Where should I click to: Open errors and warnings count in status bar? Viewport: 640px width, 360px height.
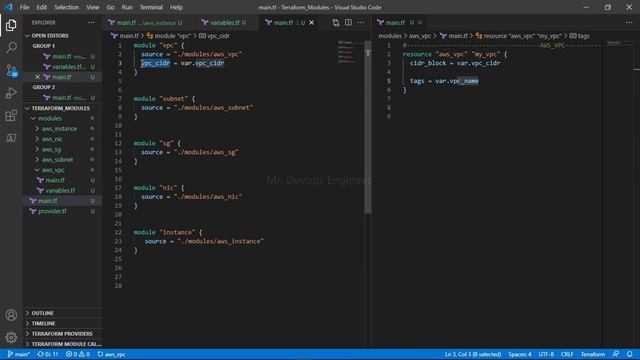(78, 354)
